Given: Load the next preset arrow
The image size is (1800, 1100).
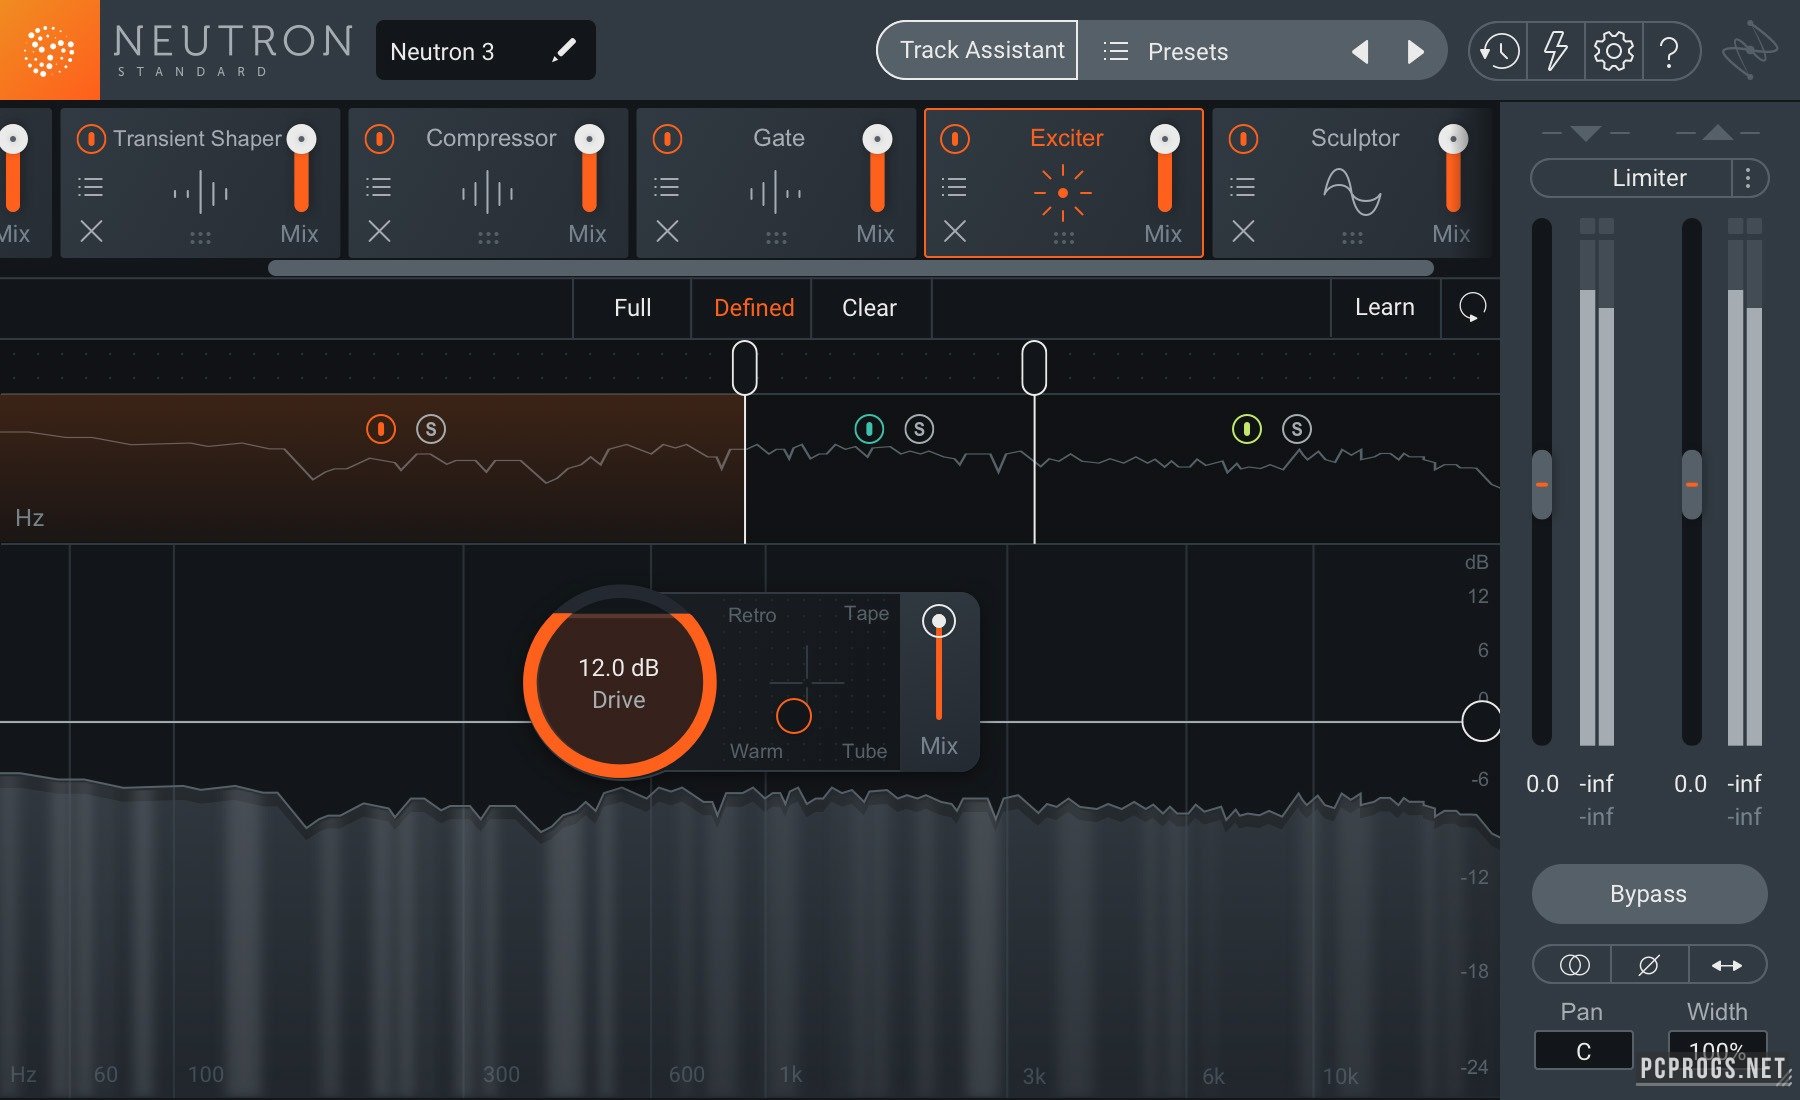Looking at the screenshot, I should [1415, 51].
